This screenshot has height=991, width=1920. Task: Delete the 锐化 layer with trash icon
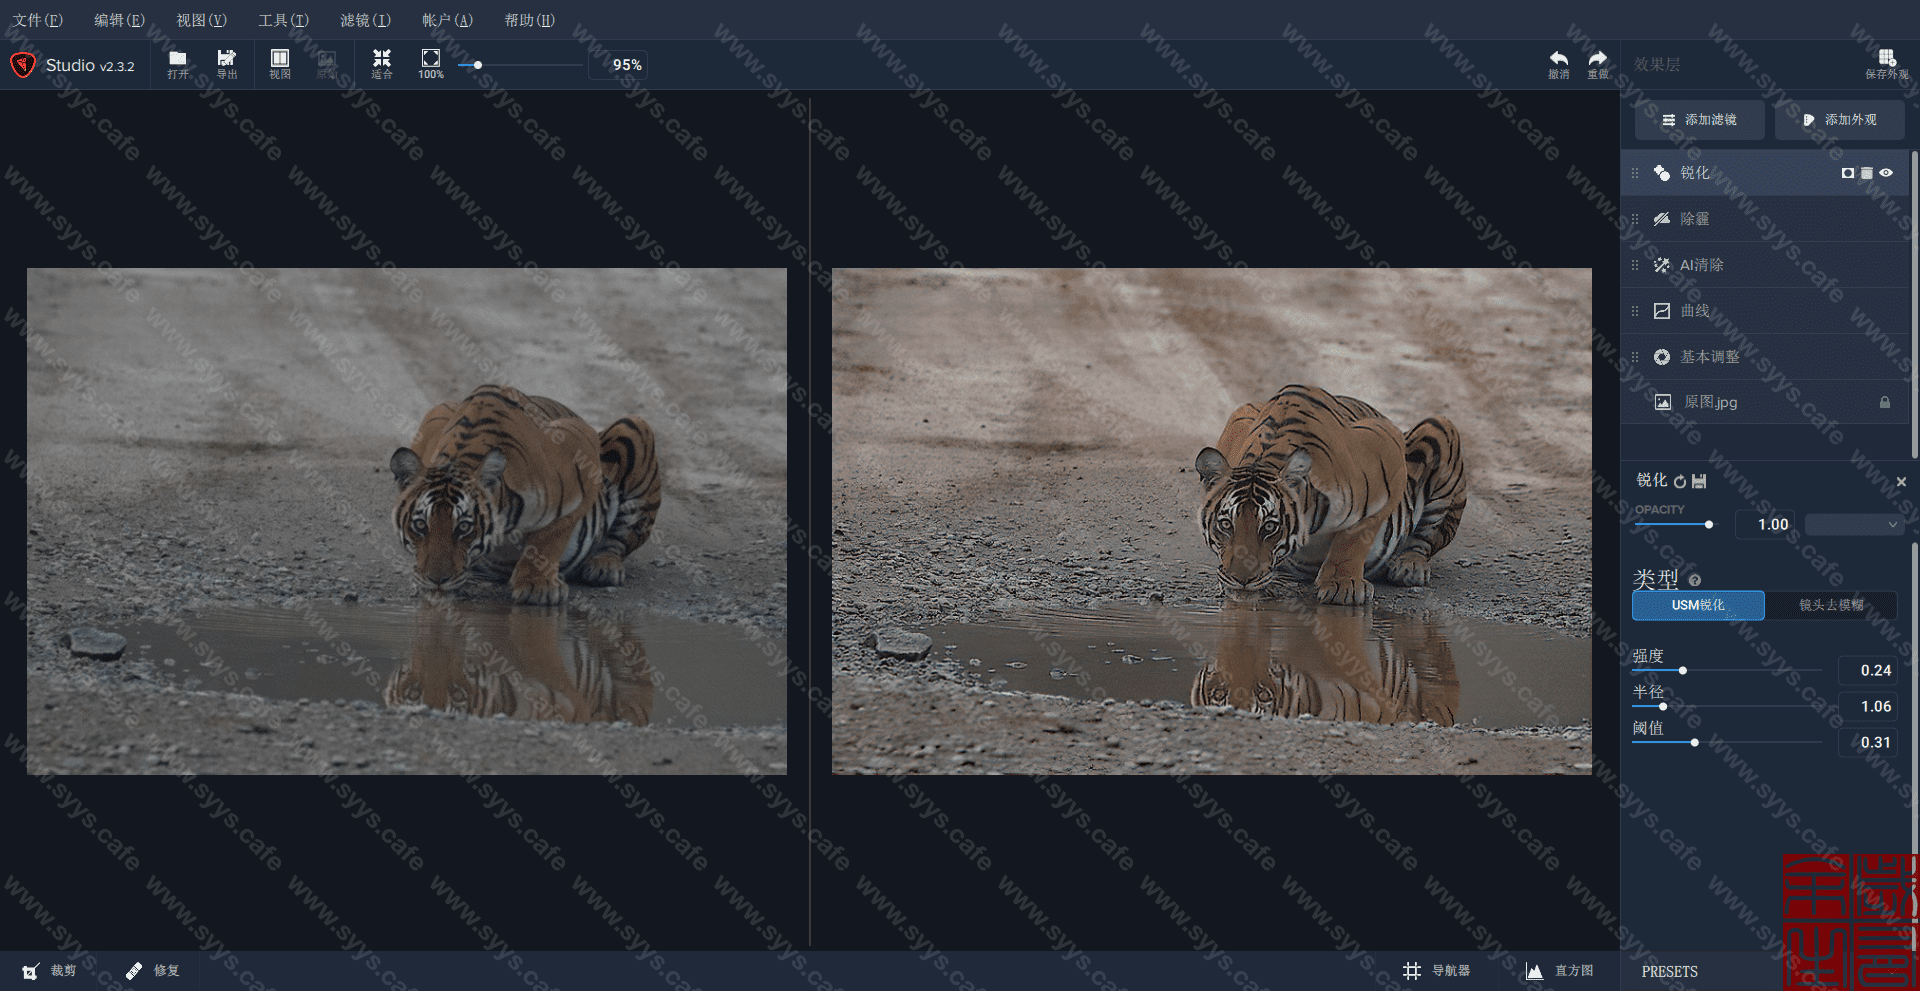click(1866, 173)
